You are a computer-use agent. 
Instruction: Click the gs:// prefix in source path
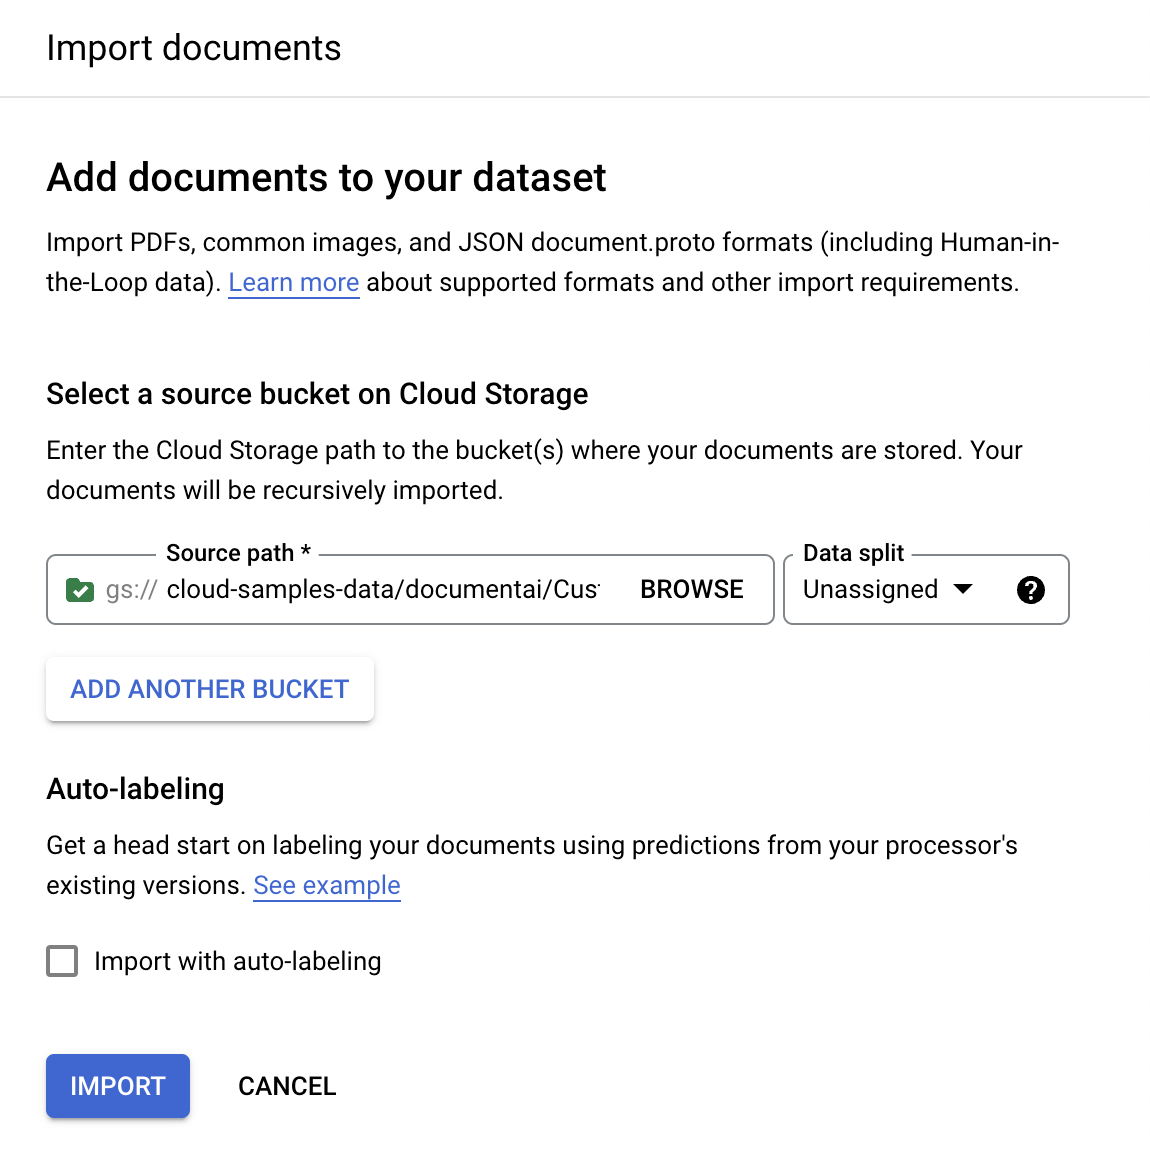pos(131,590)
